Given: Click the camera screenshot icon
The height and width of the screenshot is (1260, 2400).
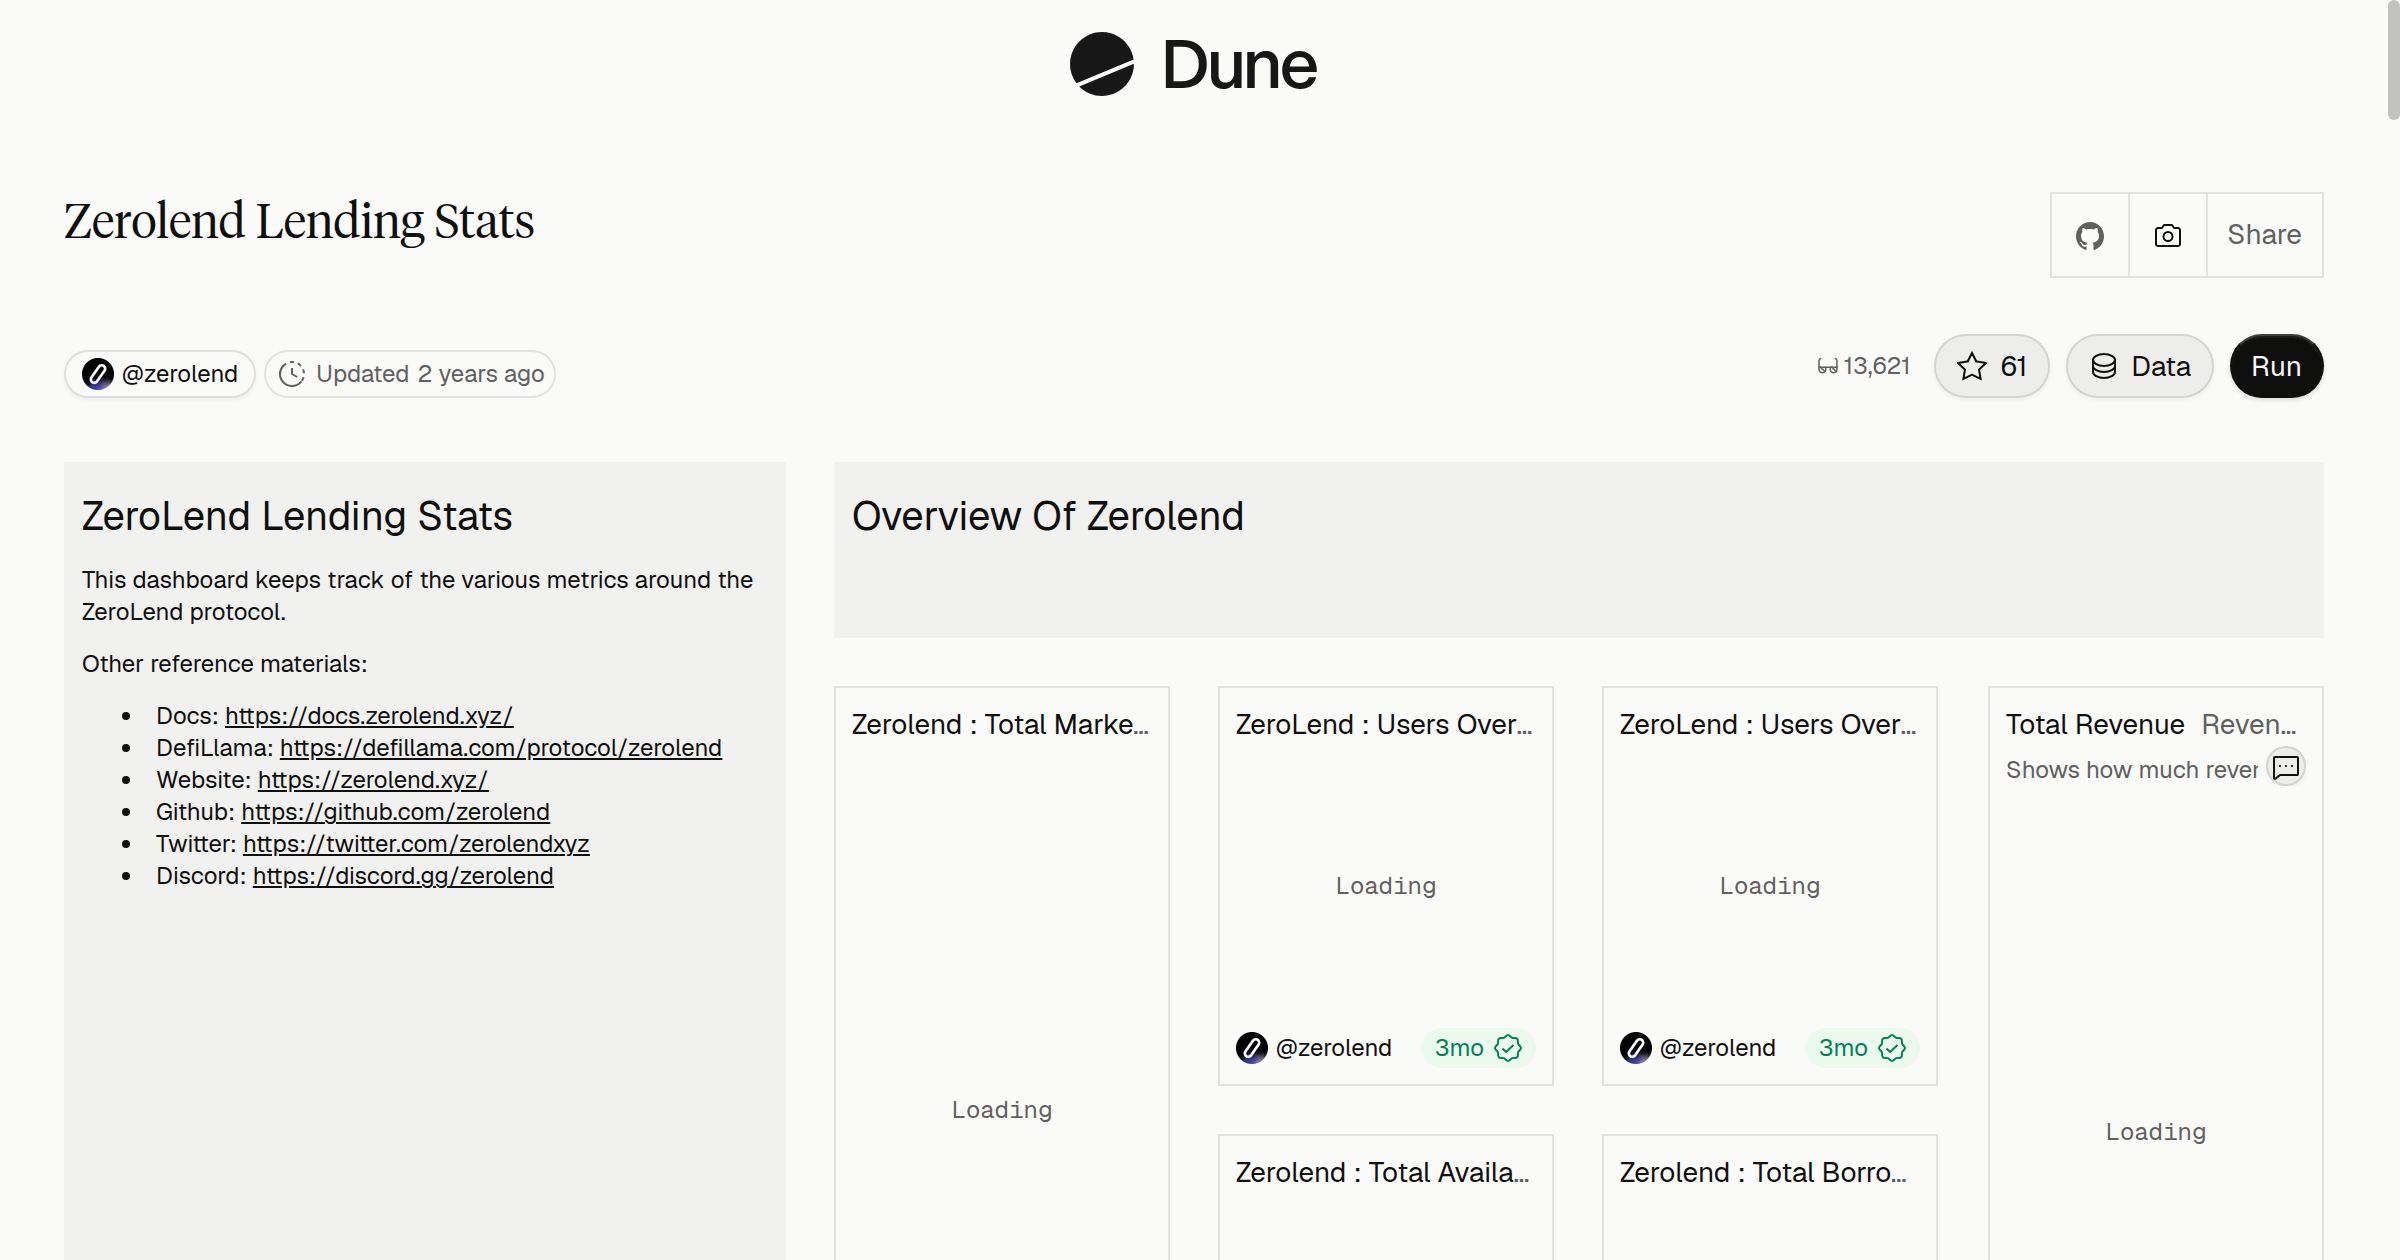Looking at the screenshot, I should tap(2168, 235).
